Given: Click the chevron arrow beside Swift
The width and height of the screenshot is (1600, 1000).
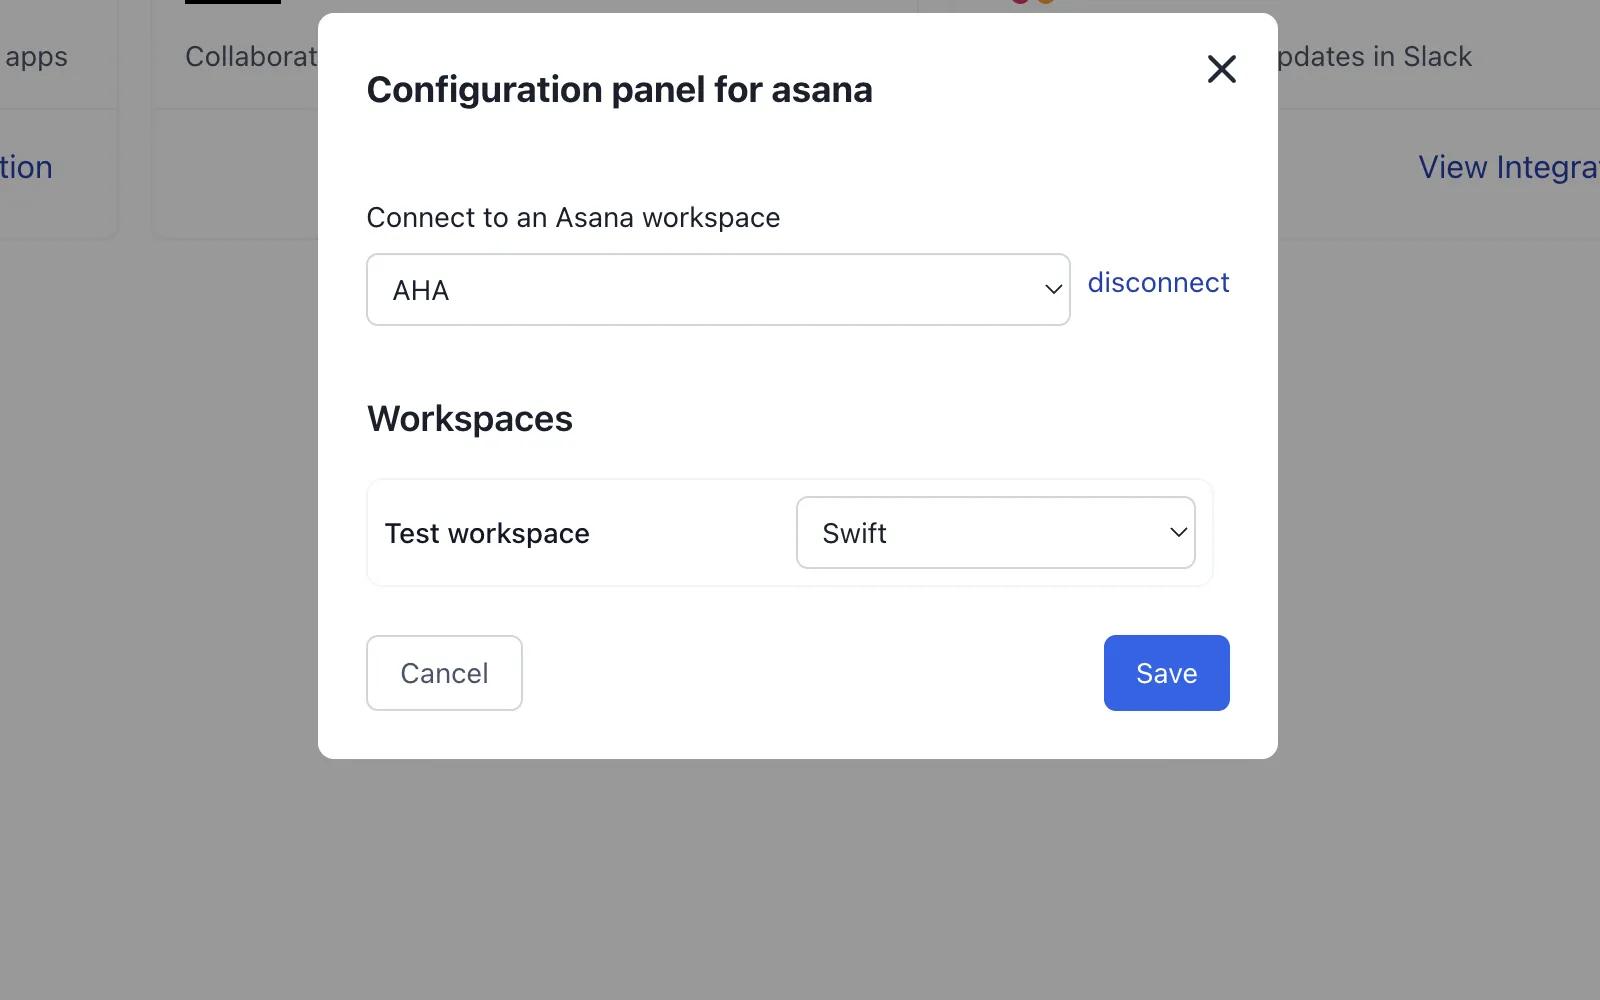Looking at the screenshot, I should point(1178,533).
